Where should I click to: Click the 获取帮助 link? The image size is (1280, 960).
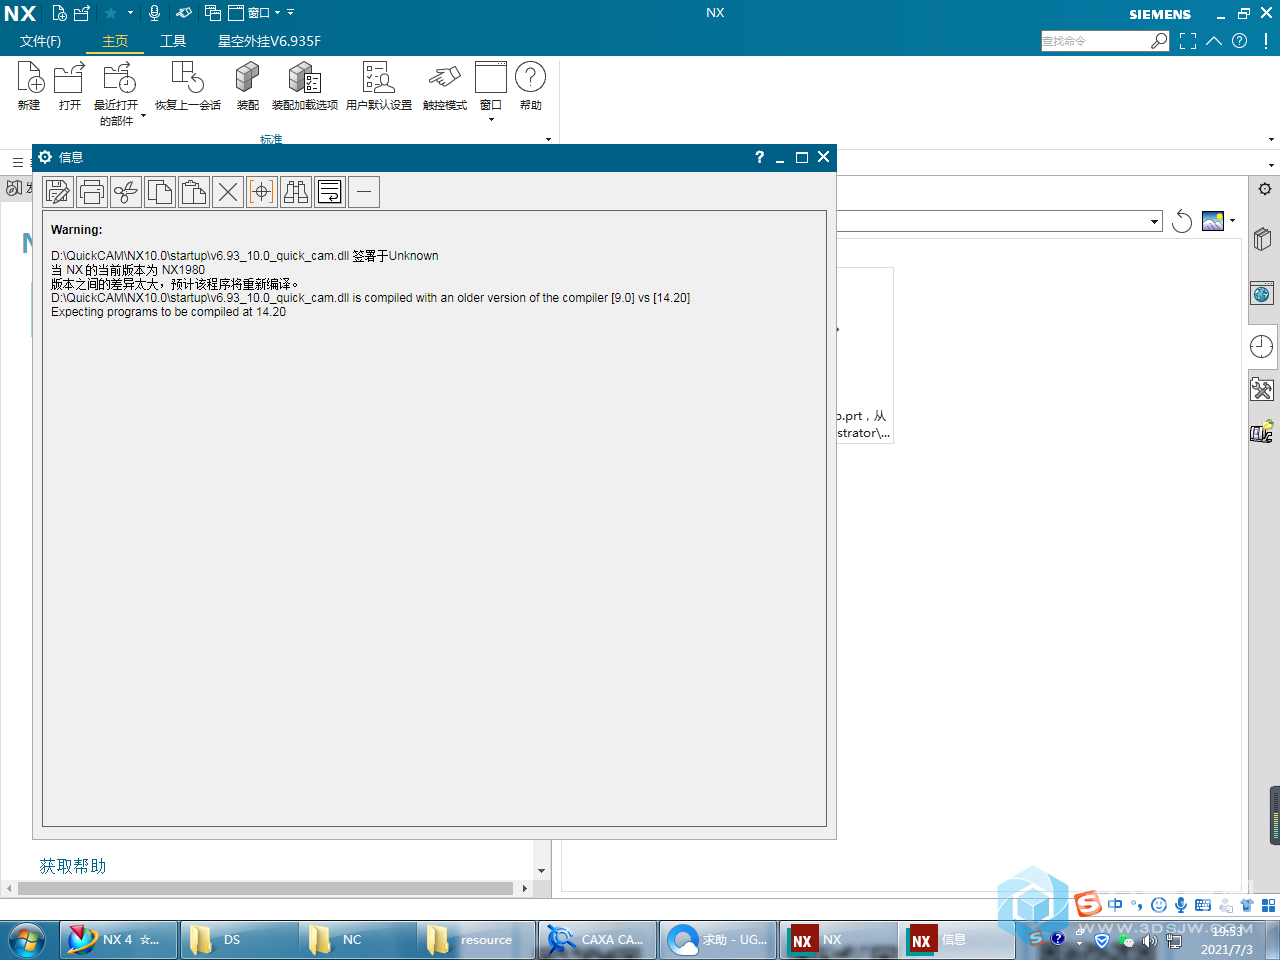[x=72, y=866]
